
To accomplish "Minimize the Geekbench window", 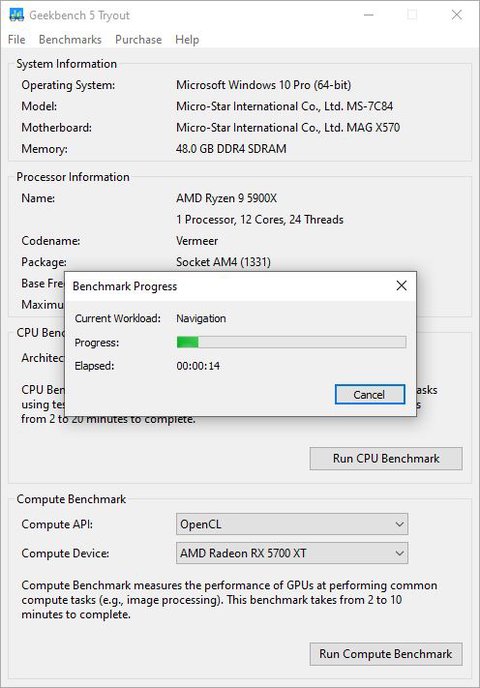I will (369, 15).
